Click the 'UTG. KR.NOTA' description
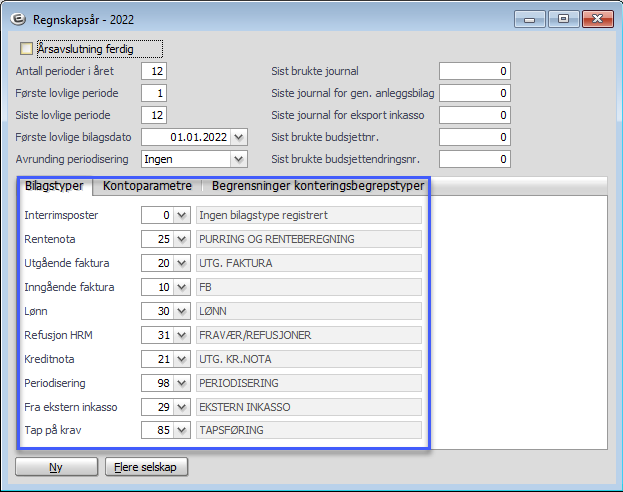This screenshot has height=492, width=623. 235,359
